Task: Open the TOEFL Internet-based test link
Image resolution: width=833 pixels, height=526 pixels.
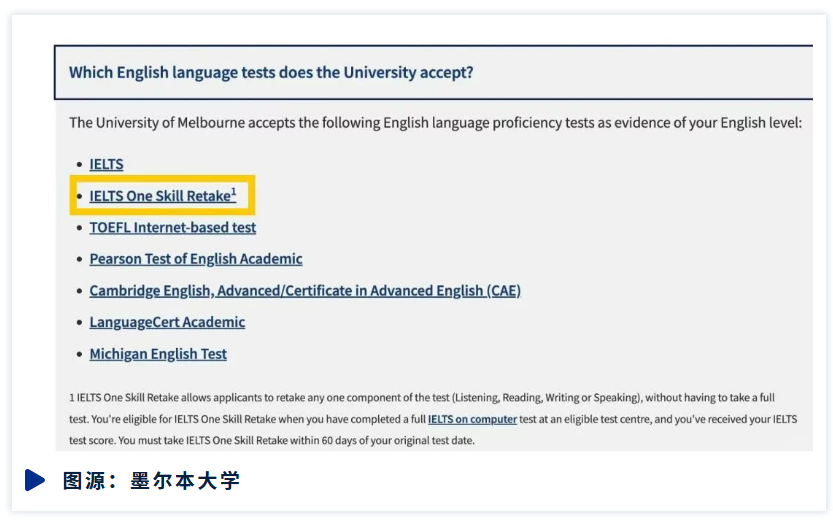Action: [x=172, y=228]
